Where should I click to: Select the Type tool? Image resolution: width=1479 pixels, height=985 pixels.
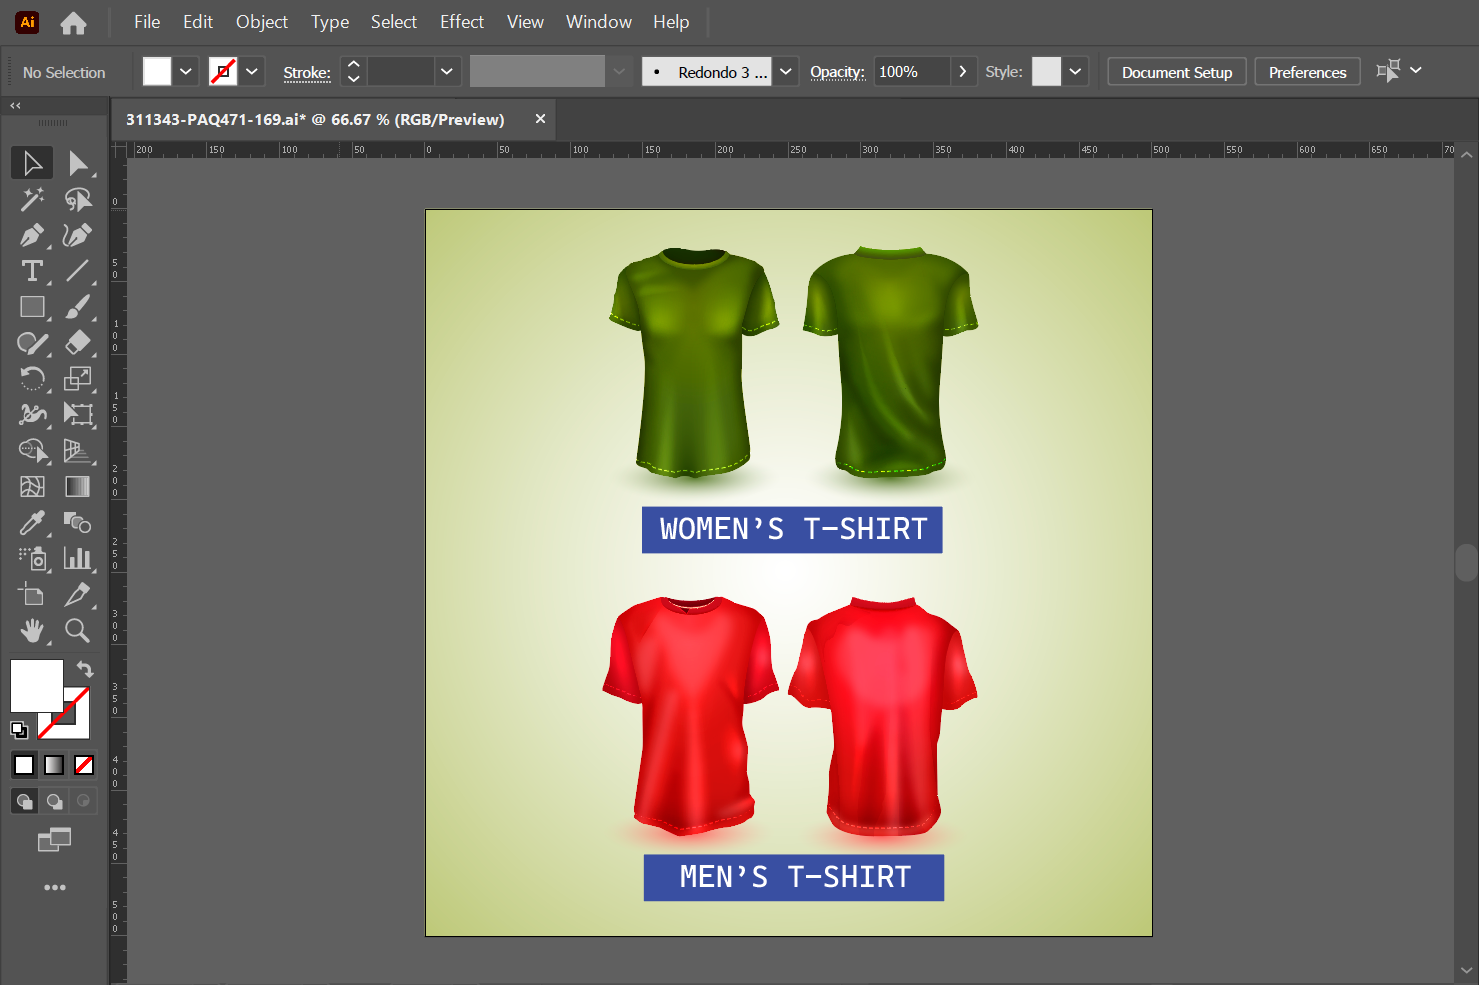tap(32, 271)
